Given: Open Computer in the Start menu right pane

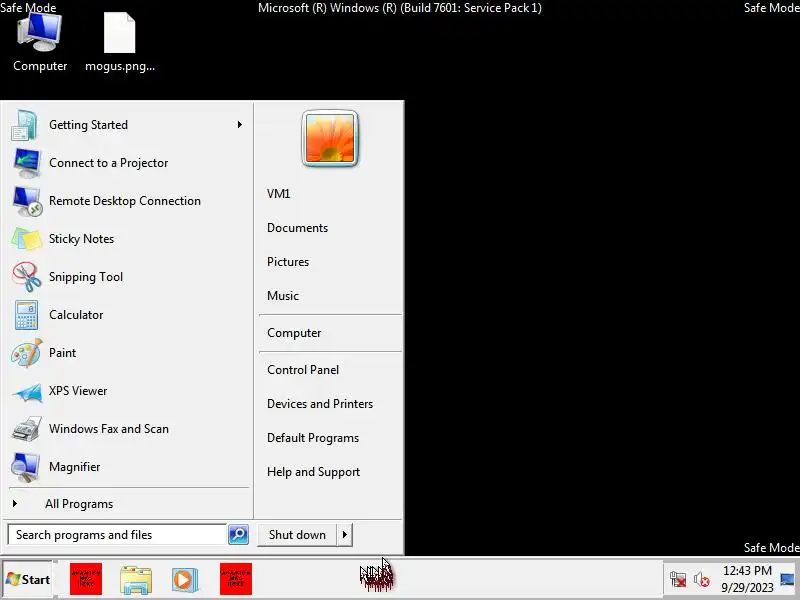Looking at the screenshot, I should tap(294, 333).
